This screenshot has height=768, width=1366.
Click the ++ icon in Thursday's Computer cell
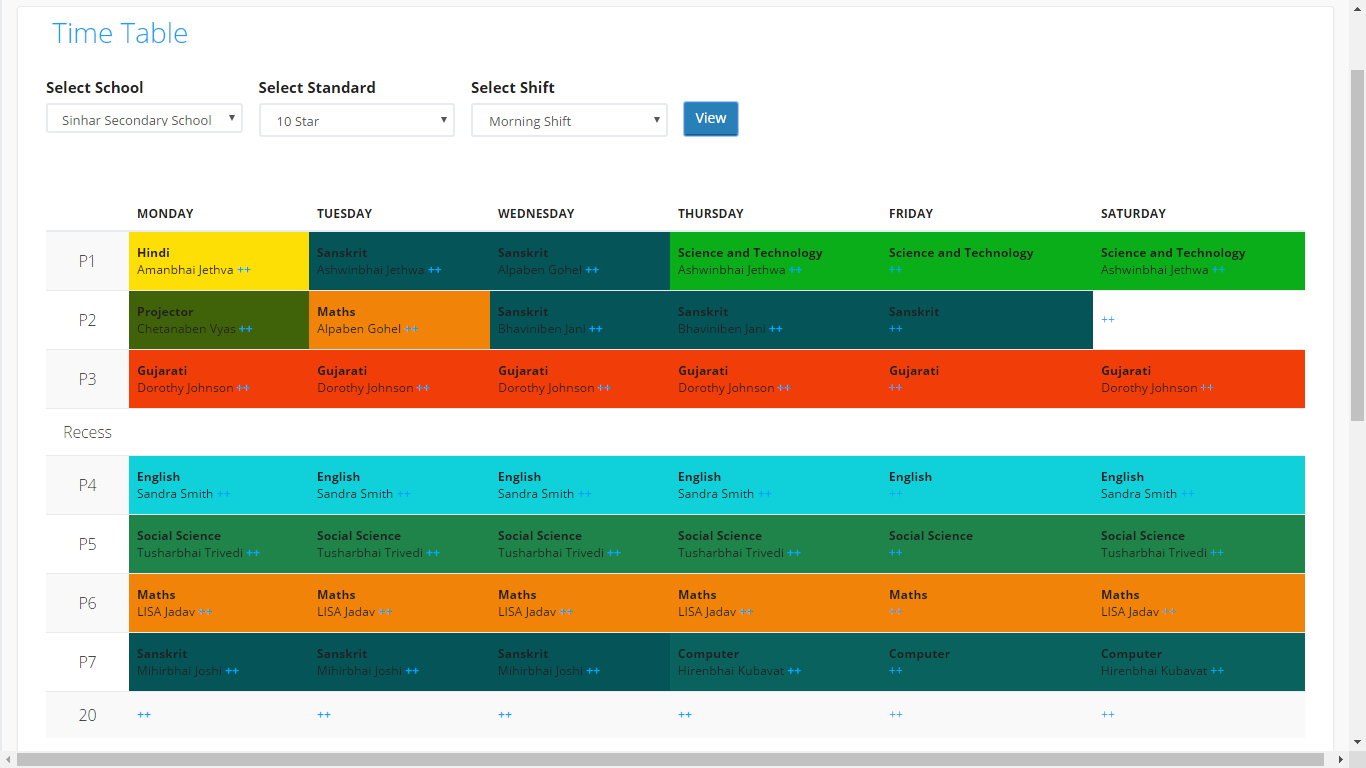(x=795, y=670)
